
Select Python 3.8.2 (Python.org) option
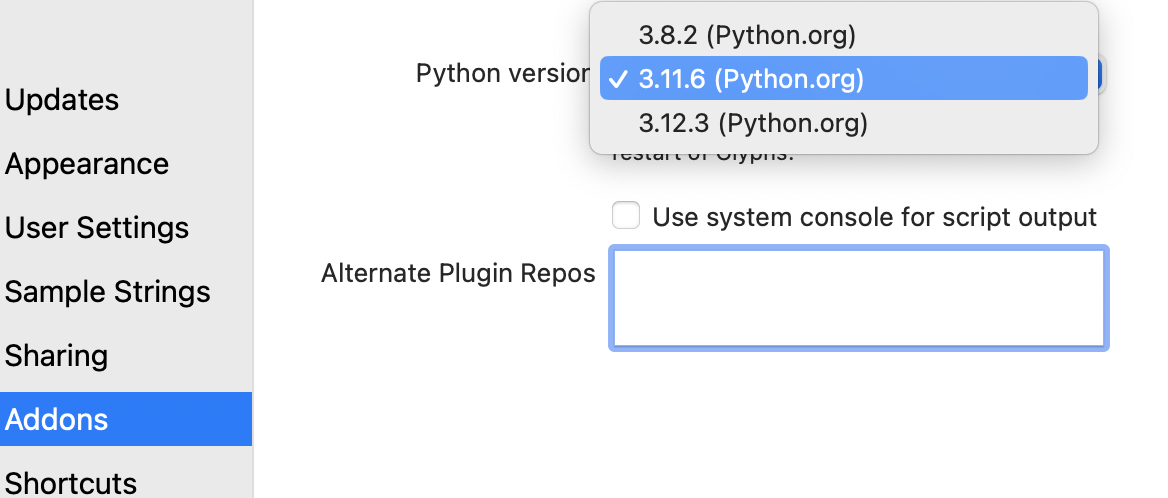pyautogui.click(x=843, y=35)
